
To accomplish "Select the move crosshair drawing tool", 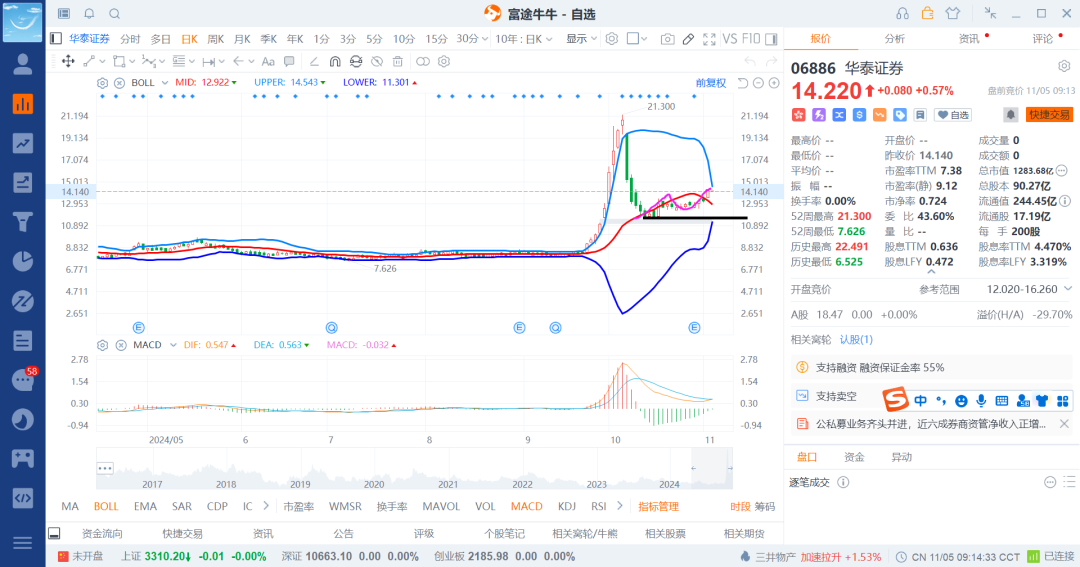I will (68, 61).
